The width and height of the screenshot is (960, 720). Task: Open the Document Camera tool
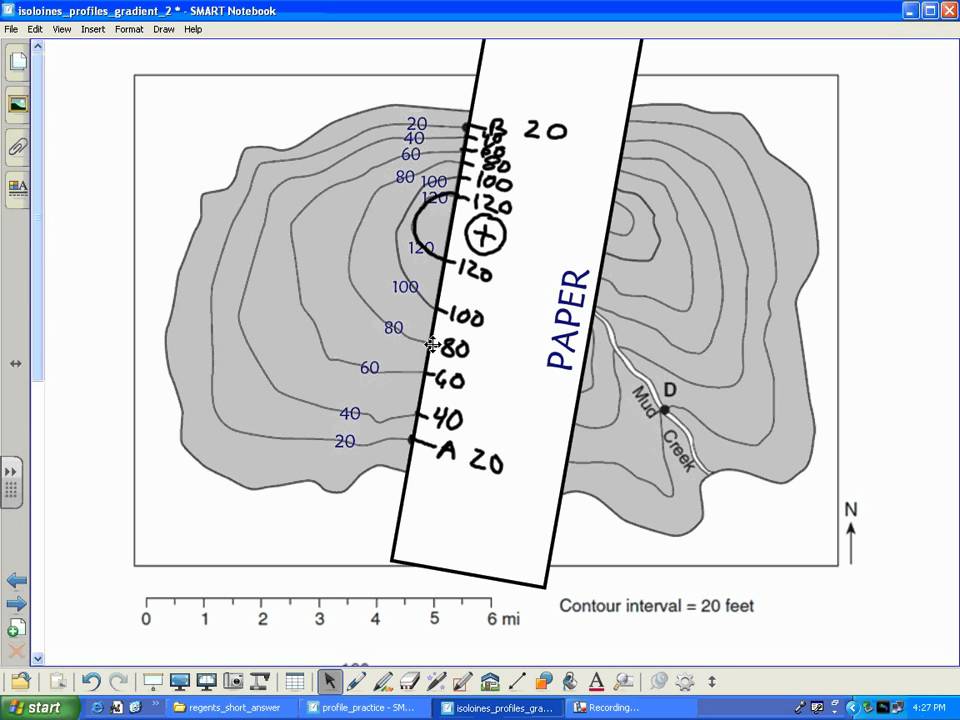pos(260,681)
